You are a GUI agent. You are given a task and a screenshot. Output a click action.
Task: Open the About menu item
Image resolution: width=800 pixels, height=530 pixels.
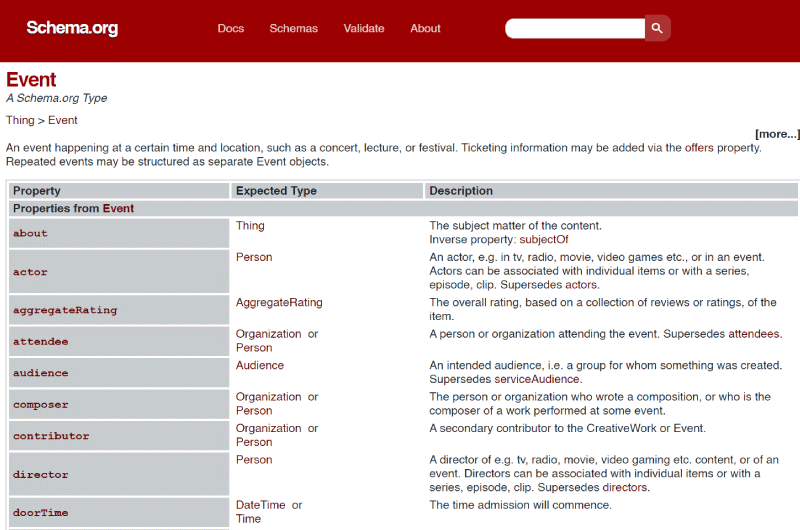(x=425, y=29)
